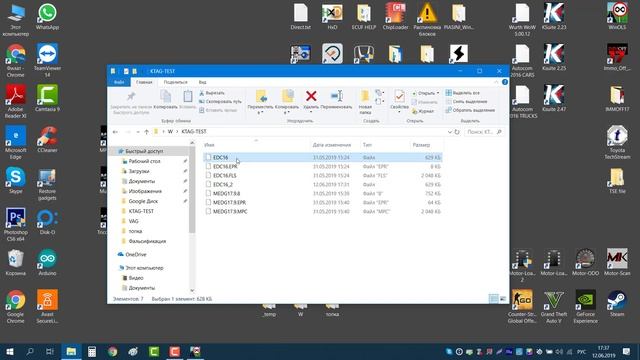
Task: Open Properties (Свойства) checkmark icon
Action: 399,96
